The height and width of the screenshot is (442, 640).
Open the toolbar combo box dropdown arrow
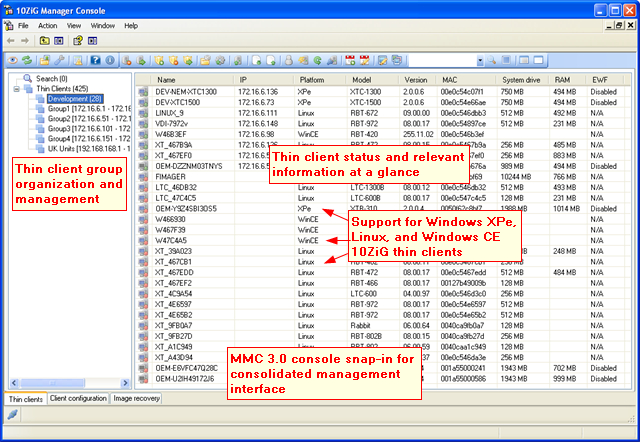coord(480,61)
